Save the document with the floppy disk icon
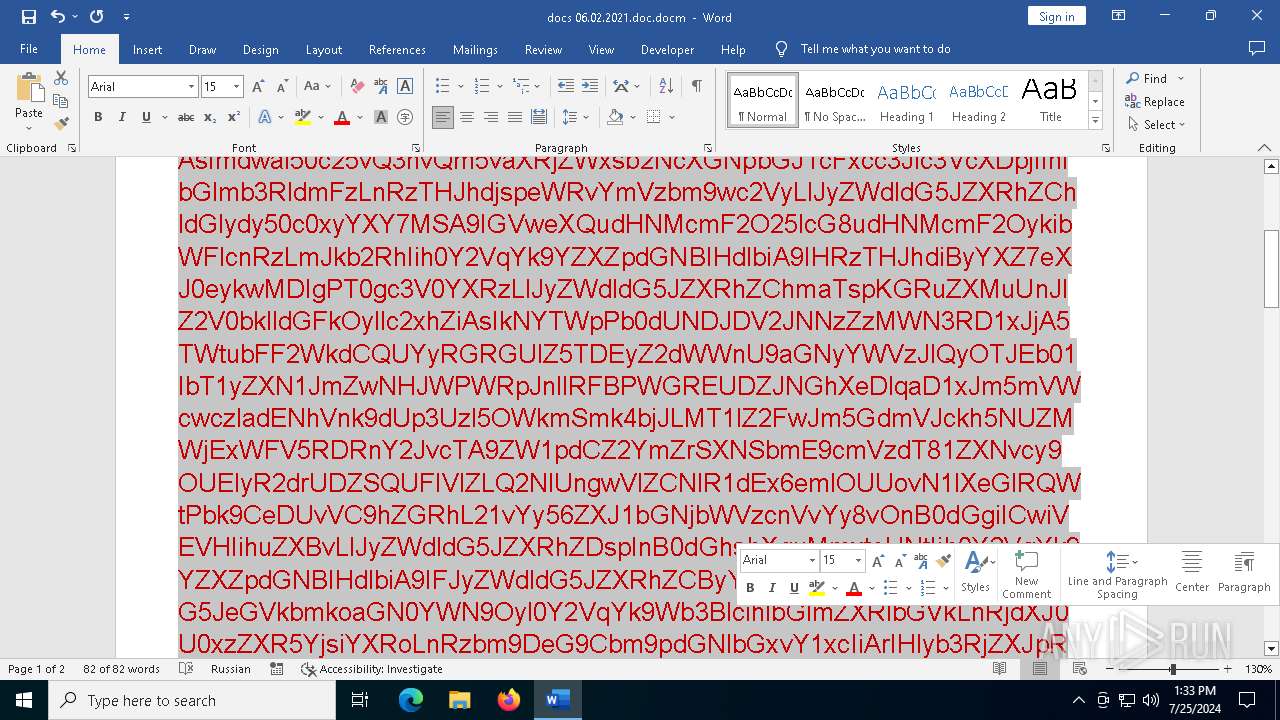This screenshot has height=720, width=1280. click(x=28, y=17)
